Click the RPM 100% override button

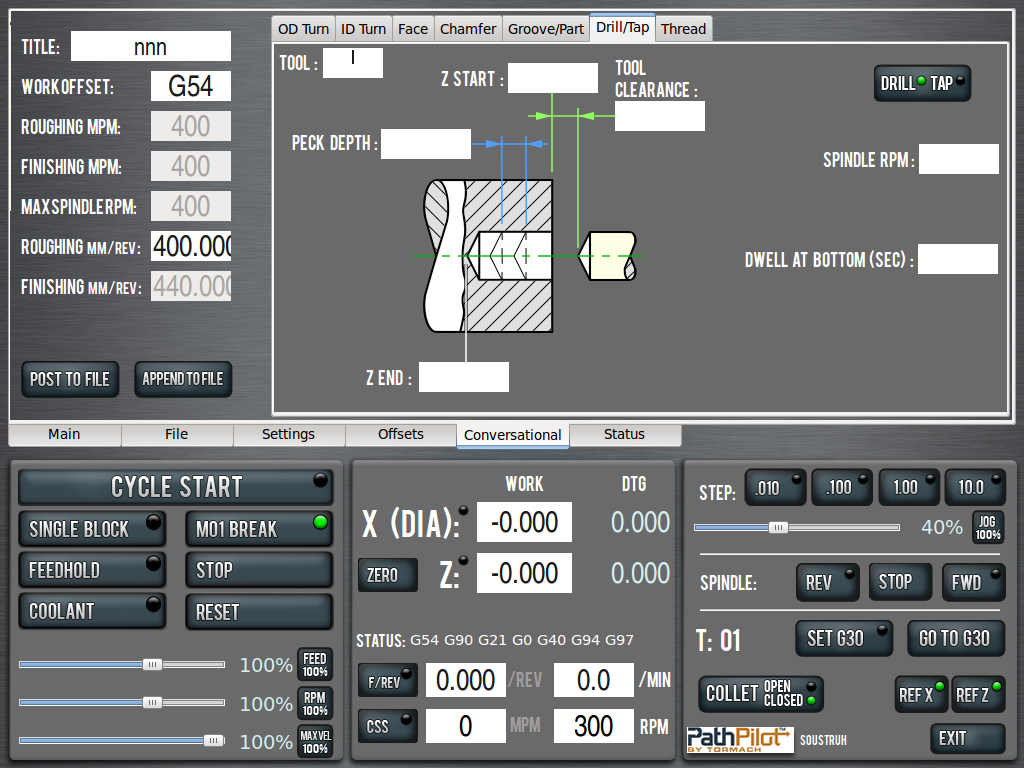pos(315,704)
